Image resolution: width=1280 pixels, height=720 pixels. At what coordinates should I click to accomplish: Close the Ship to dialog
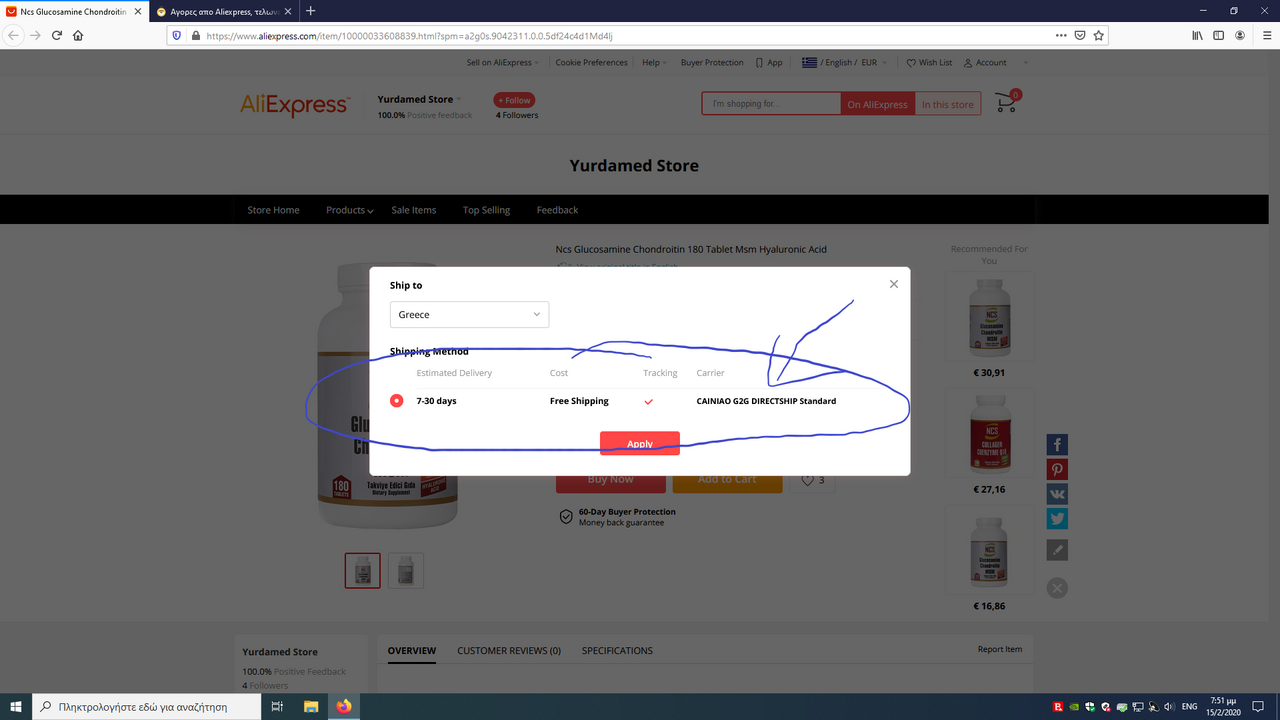[x=893, y=284]
